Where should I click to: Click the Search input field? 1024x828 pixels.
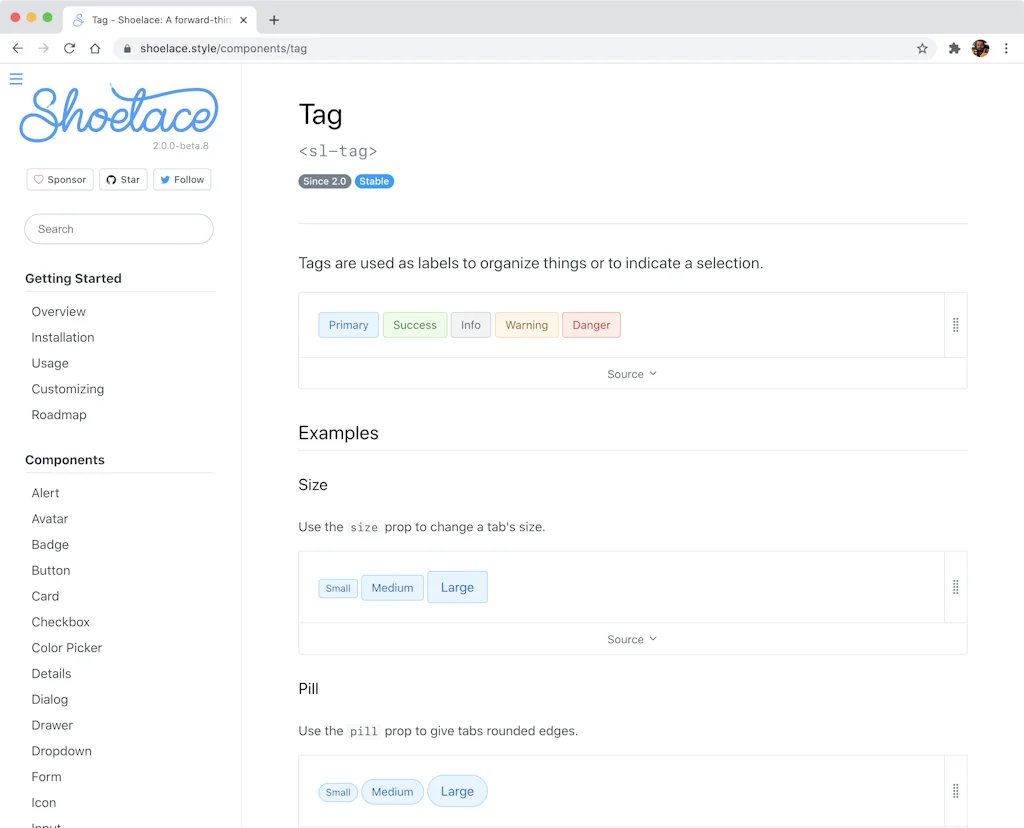[118, 229]
